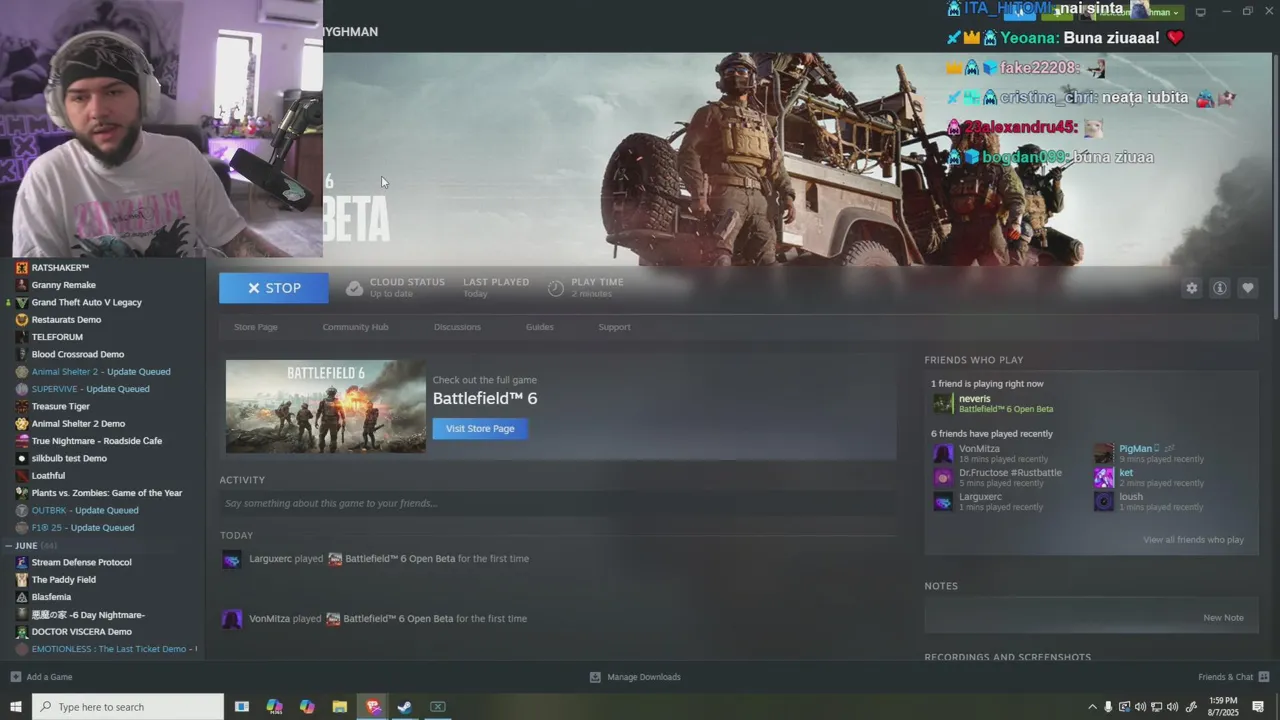Open Battlefield 6 promo thumbnail
Screen dimensions: 1280x720
(325, 406)
